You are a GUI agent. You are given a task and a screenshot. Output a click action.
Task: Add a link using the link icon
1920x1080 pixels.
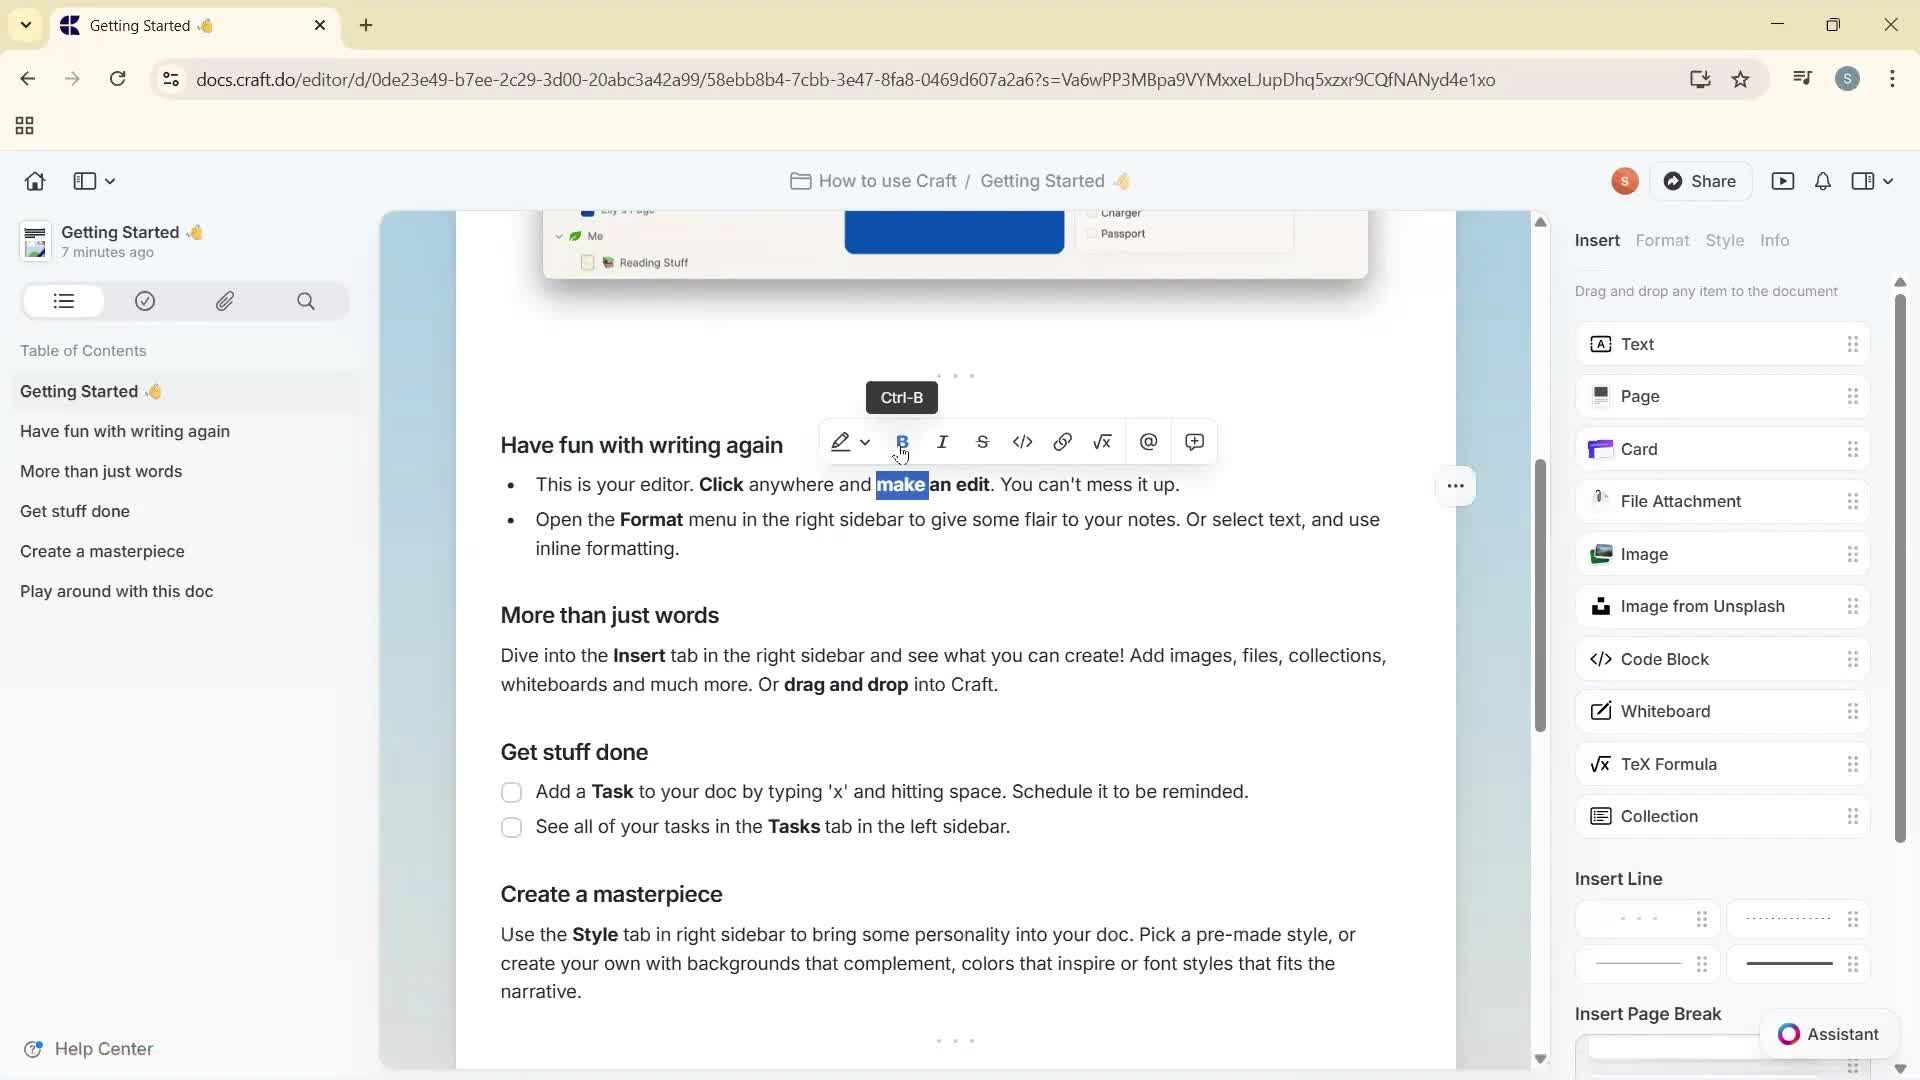click(x=1063, y=441)
